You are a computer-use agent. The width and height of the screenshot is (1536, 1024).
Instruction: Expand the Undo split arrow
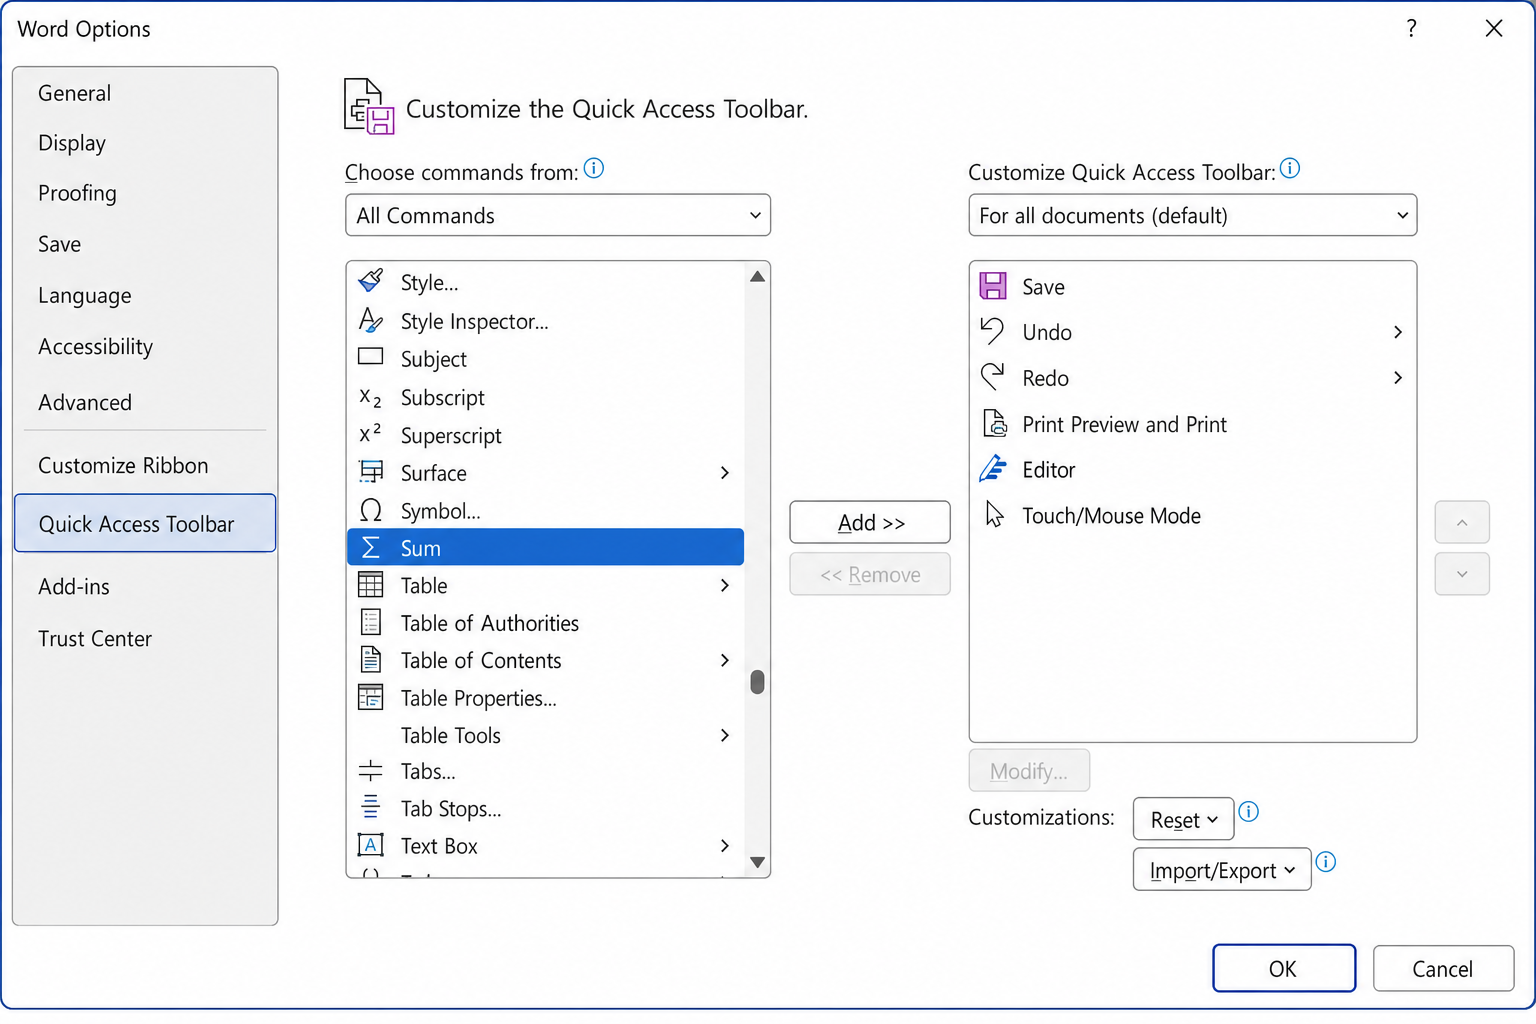click(1398, 331)
